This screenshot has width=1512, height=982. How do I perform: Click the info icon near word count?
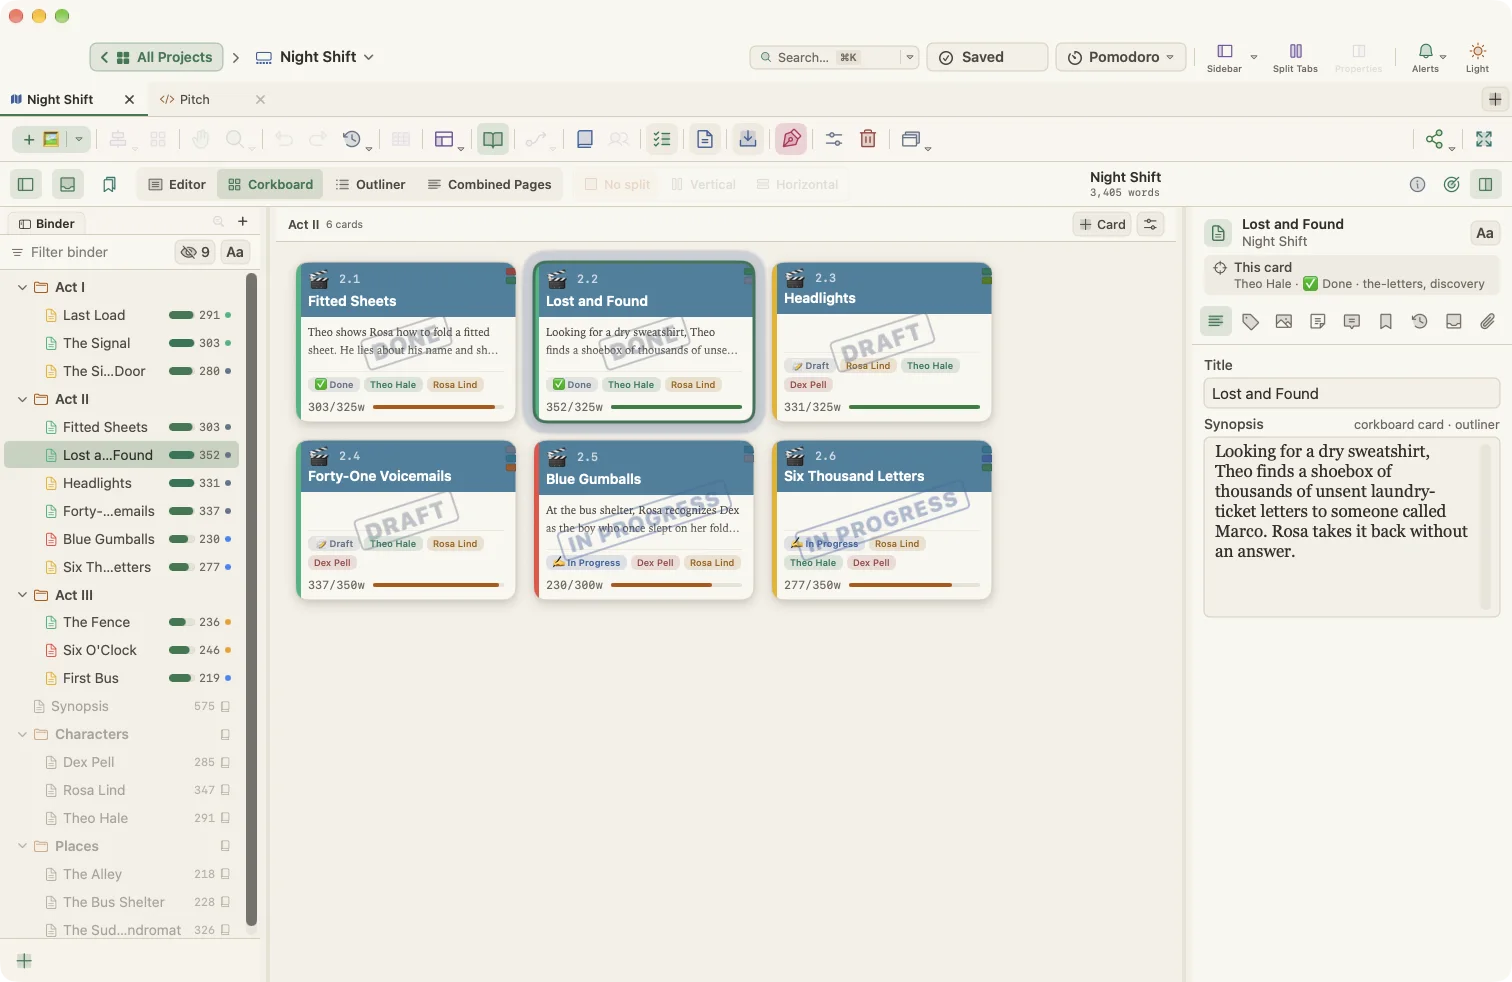tap(1417, 184)
